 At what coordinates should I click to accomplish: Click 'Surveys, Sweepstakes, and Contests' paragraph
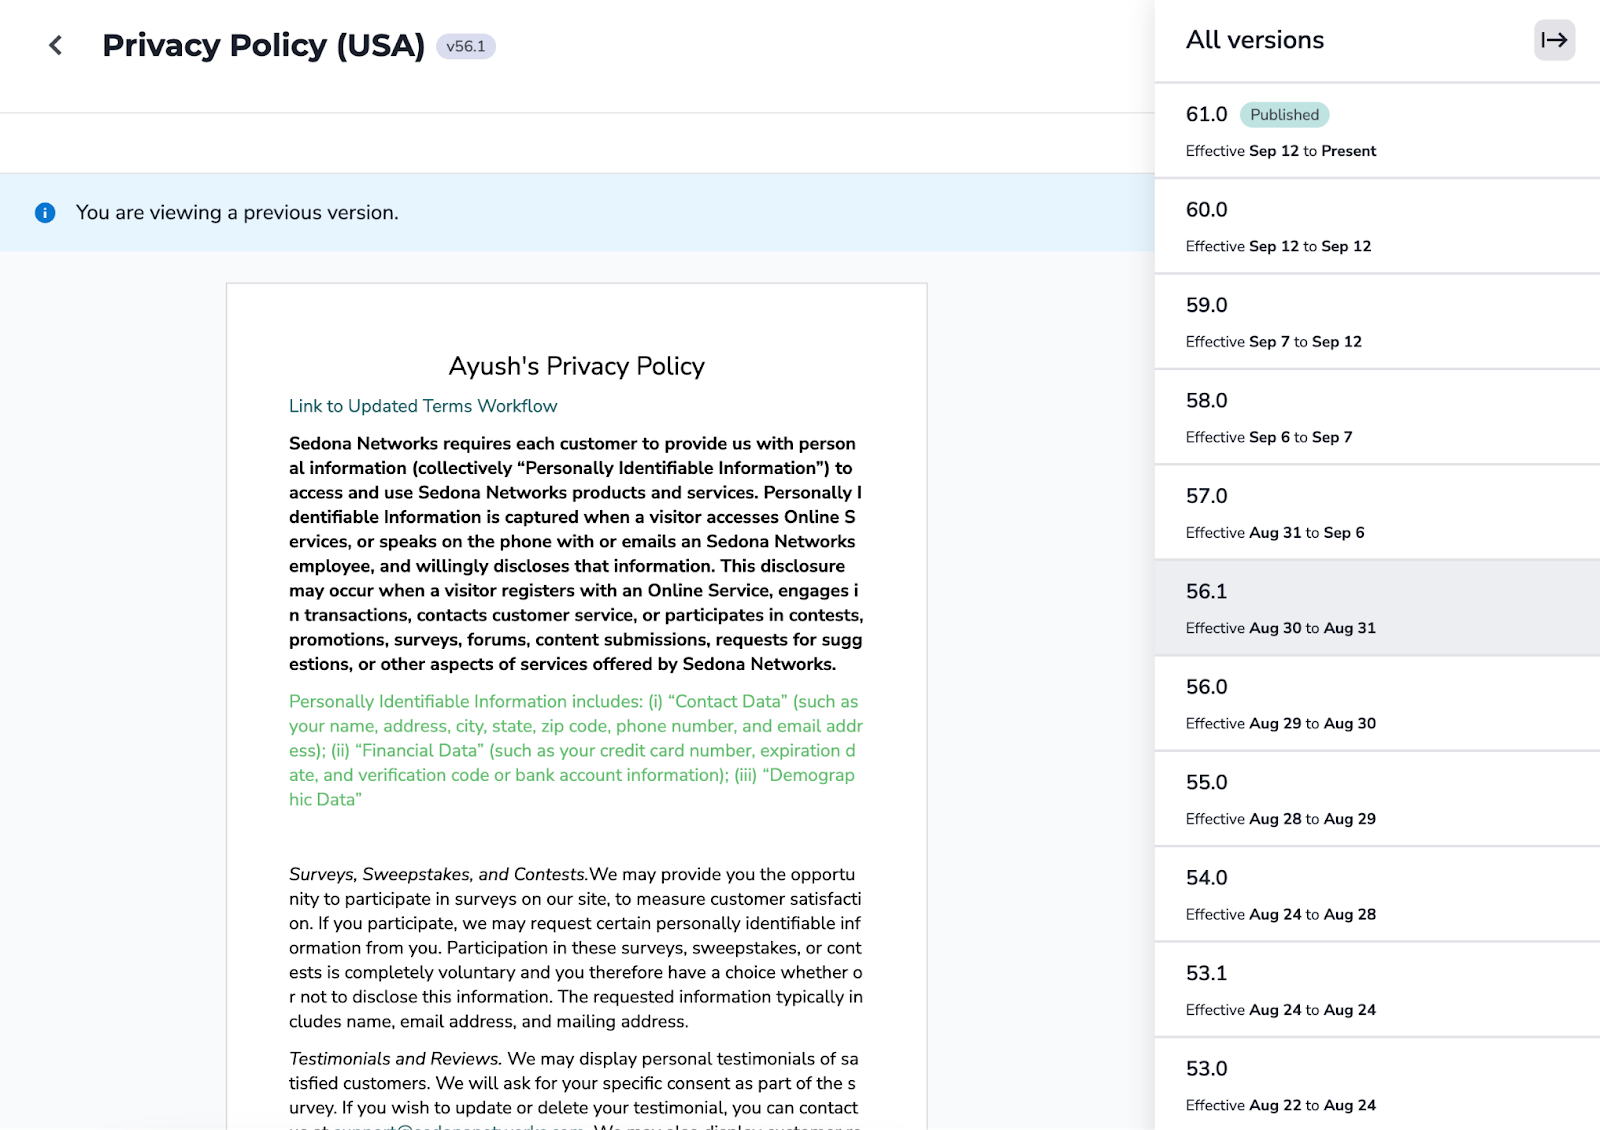pyautogui.click(x=576, y=948)
